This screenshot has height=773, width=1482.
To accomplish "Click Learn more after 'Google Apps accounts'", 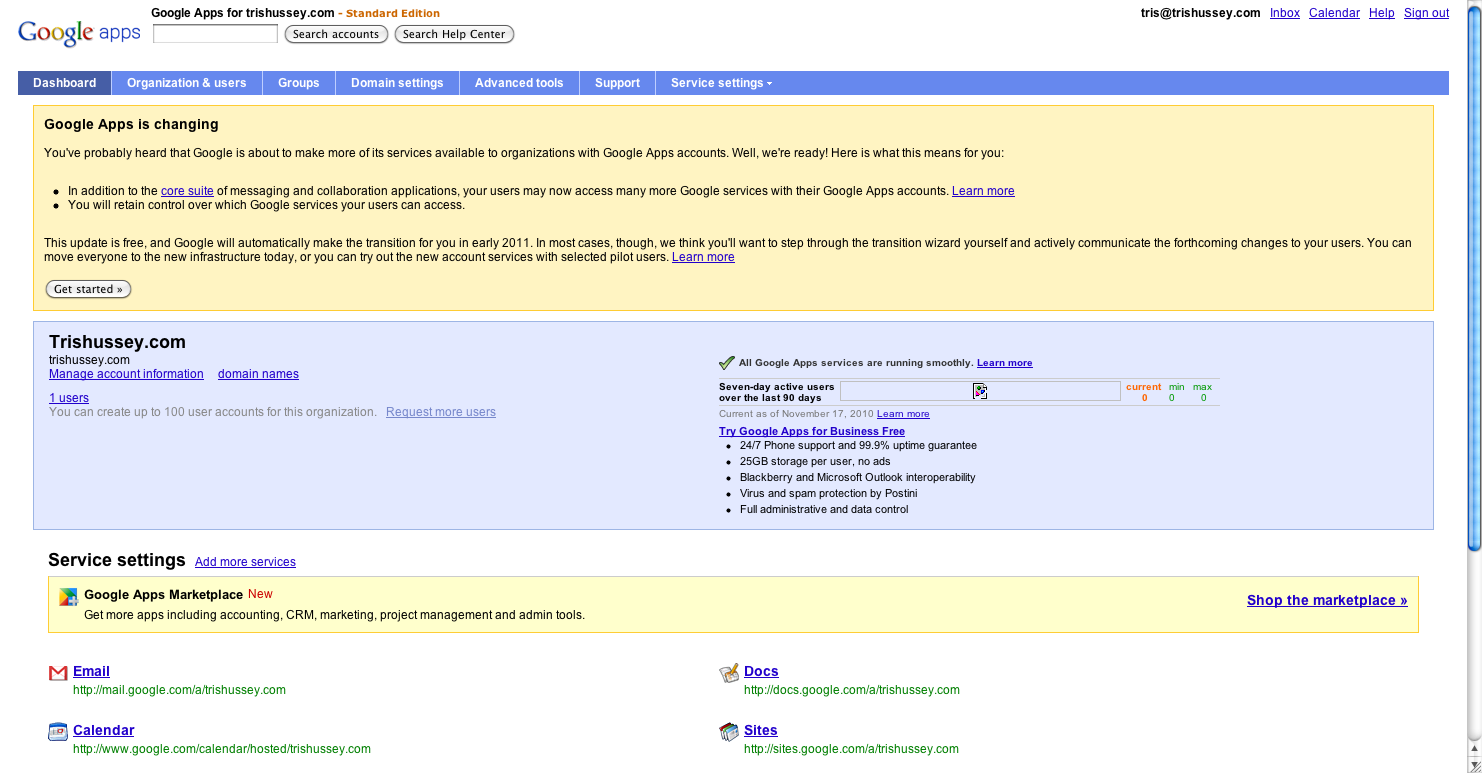I will [x=983, y=191].
